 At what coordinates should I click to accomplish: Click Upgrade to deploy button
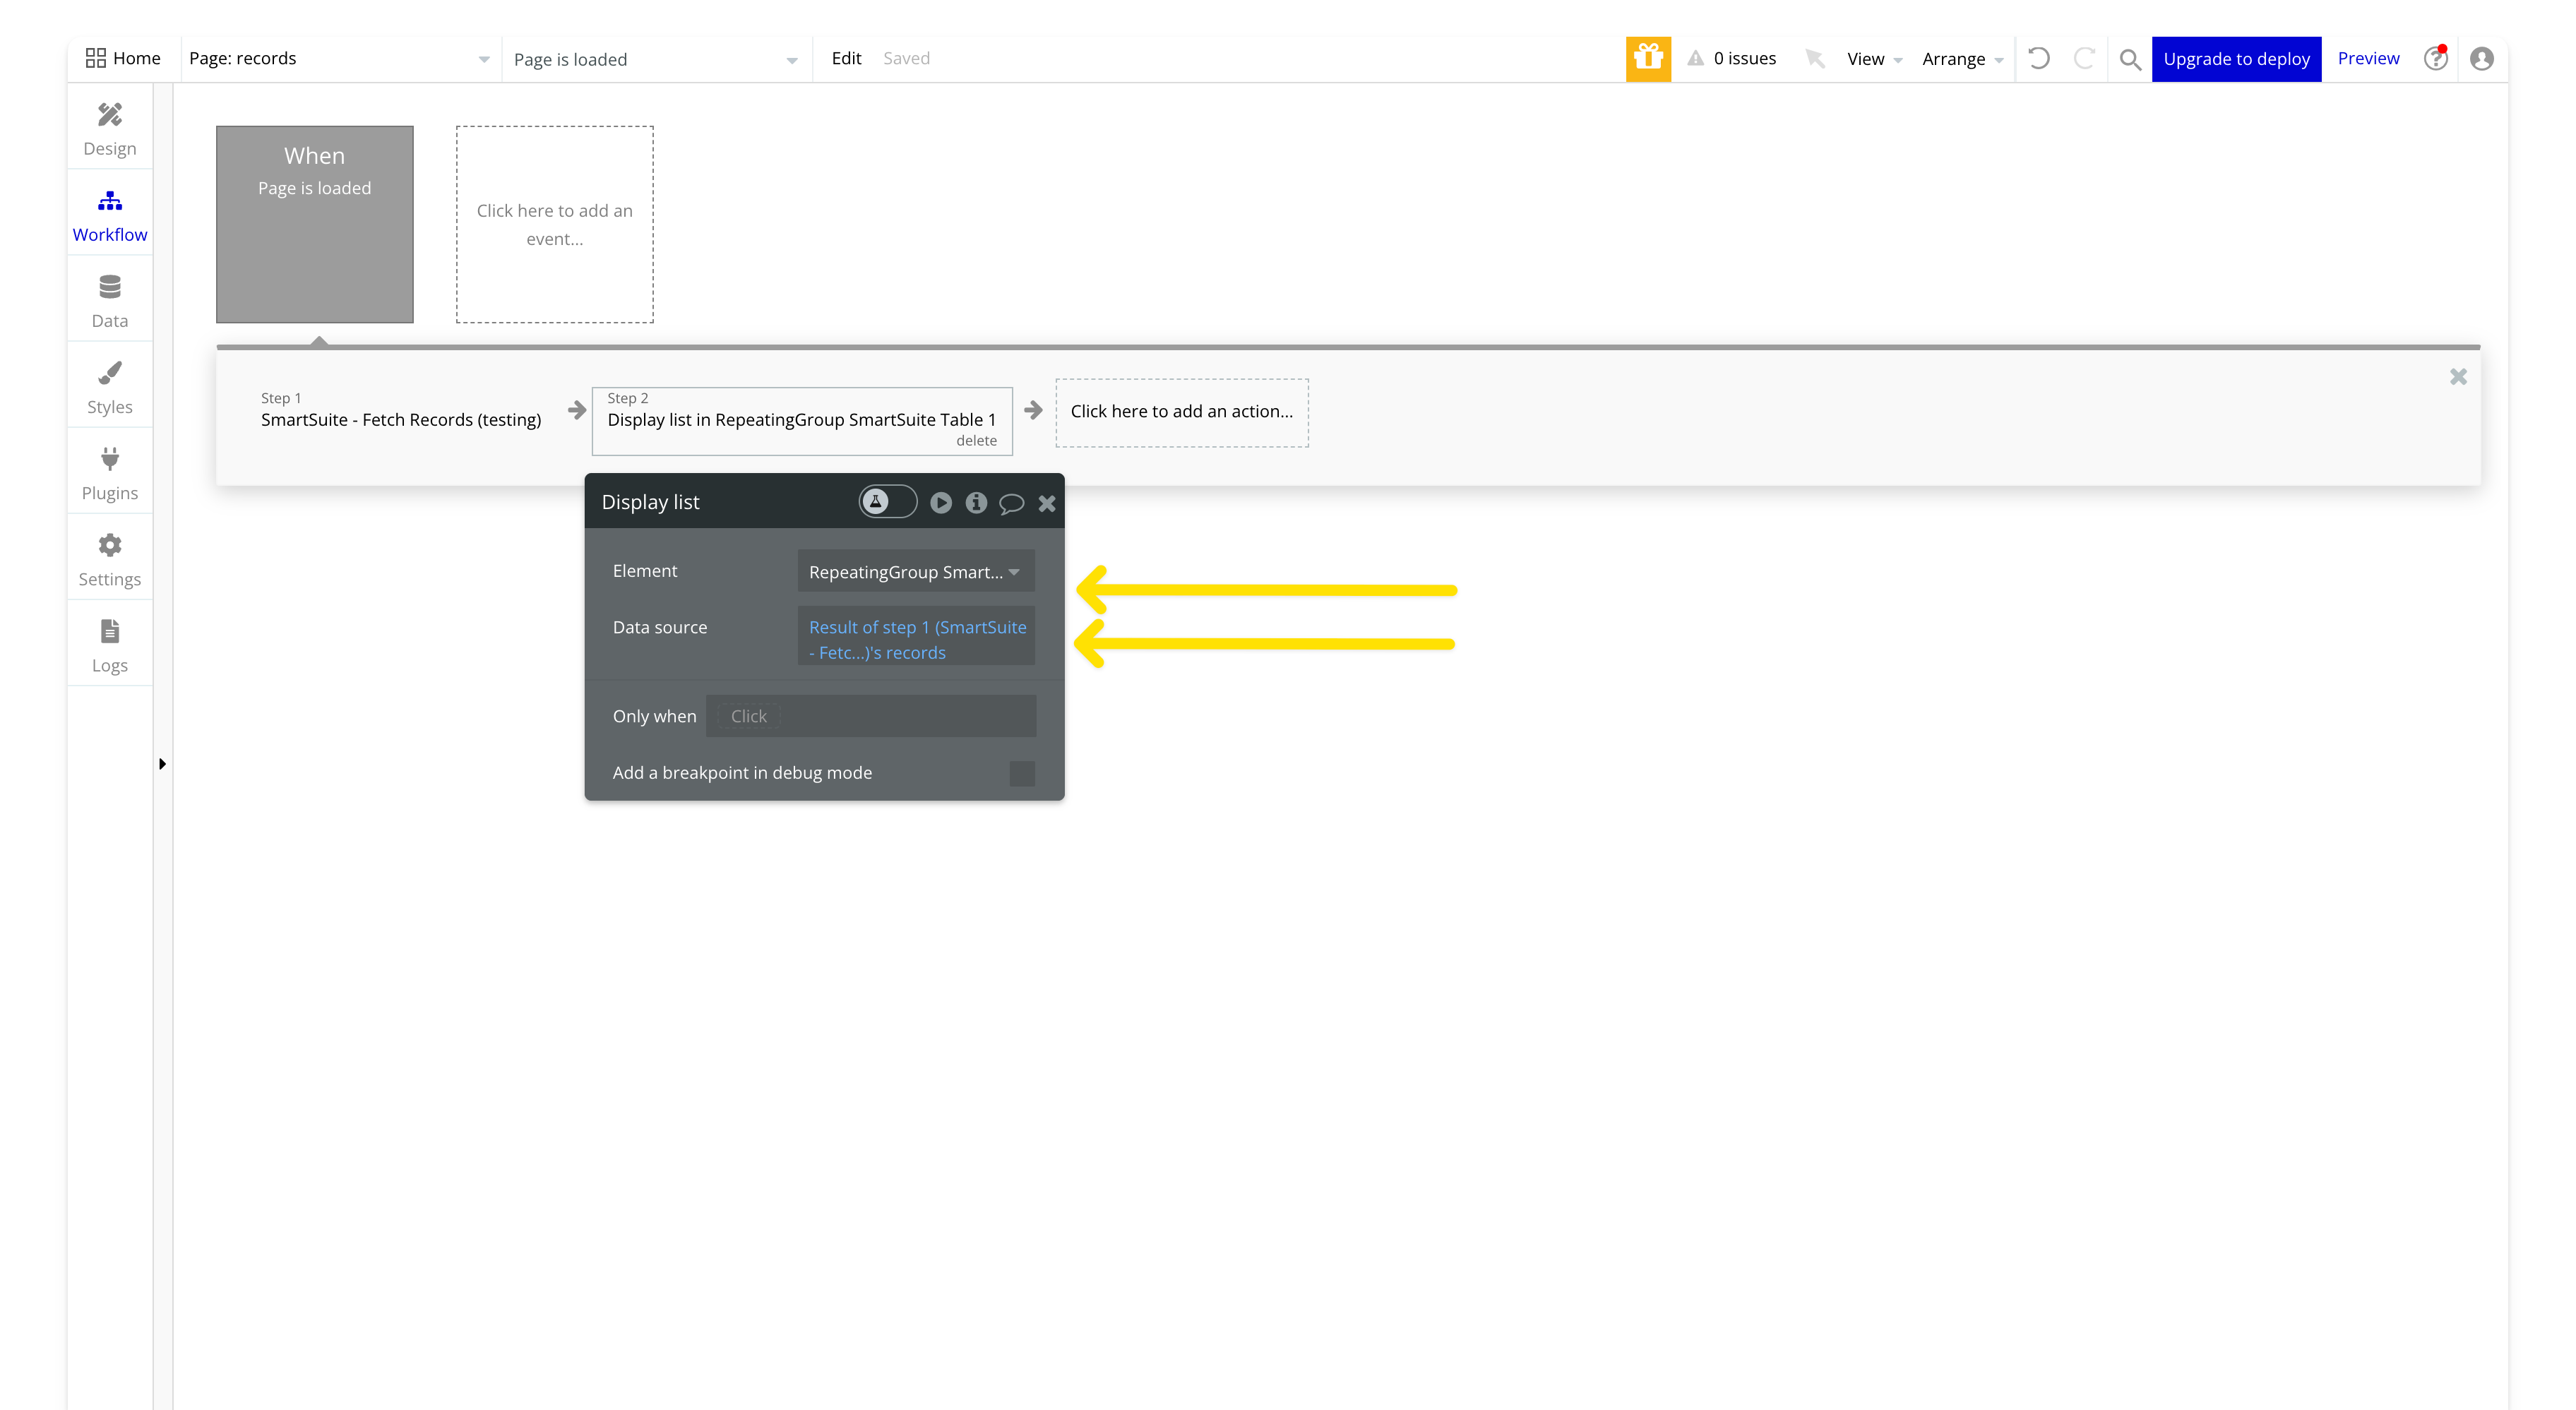[2236, 59]
